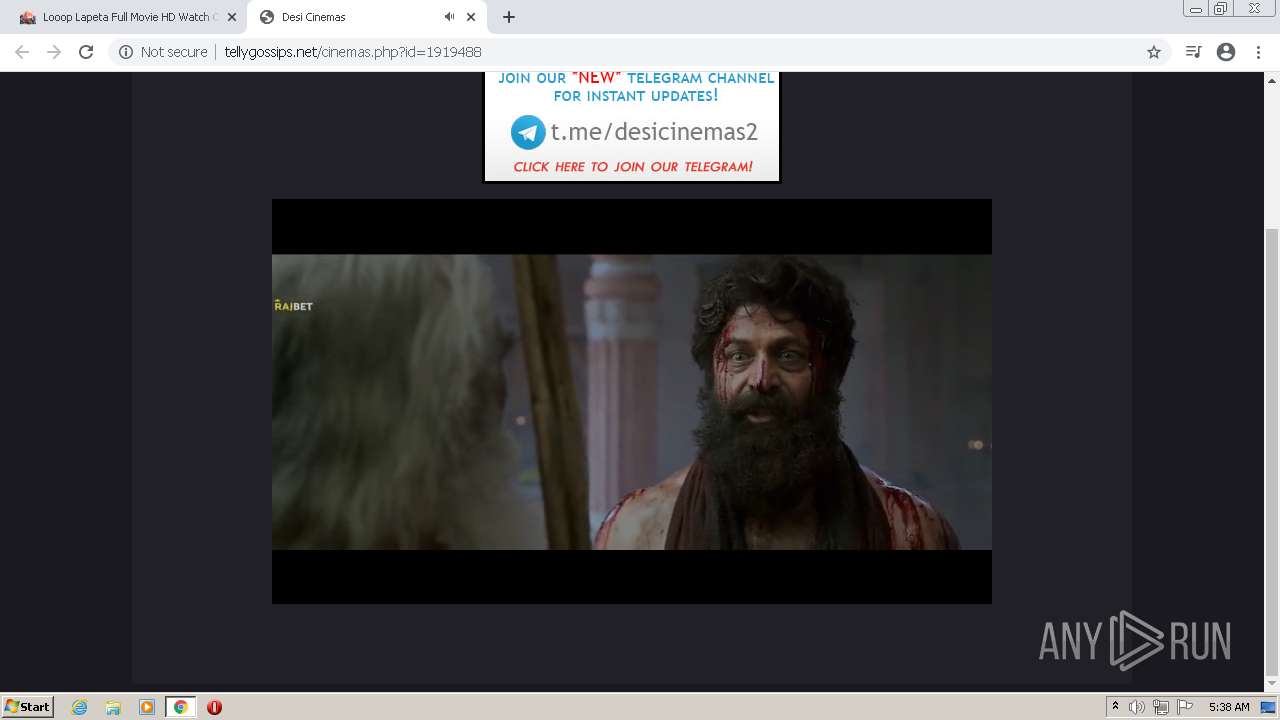Screen dimensions: 1280x720
Task: Click Show desktop tray icon
Action: click(x=1269, y=707)
